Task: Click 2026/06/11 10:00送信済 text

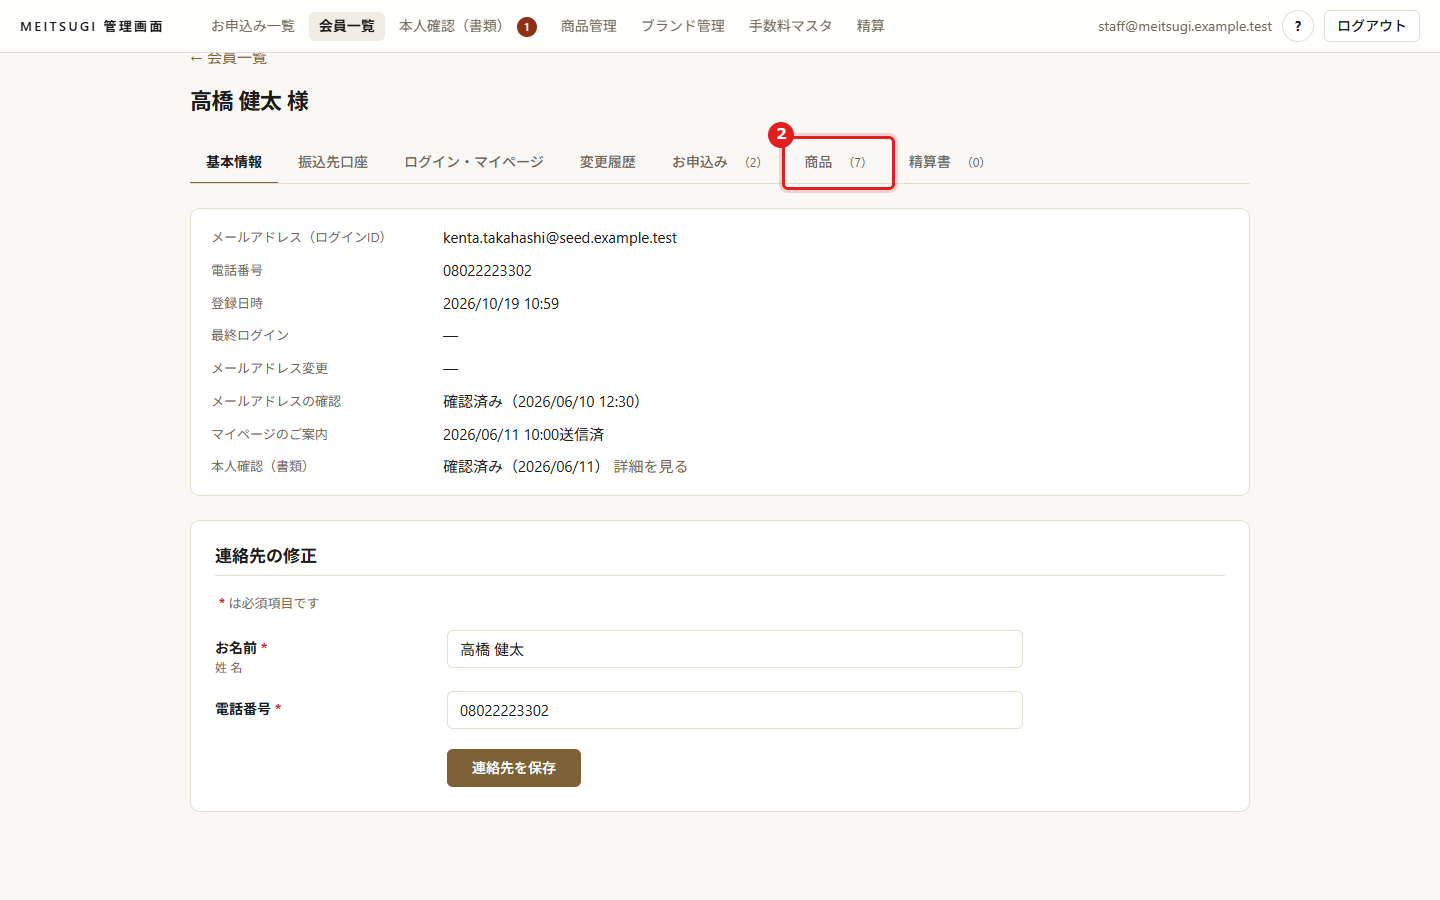Action: (x=523, y=435)
